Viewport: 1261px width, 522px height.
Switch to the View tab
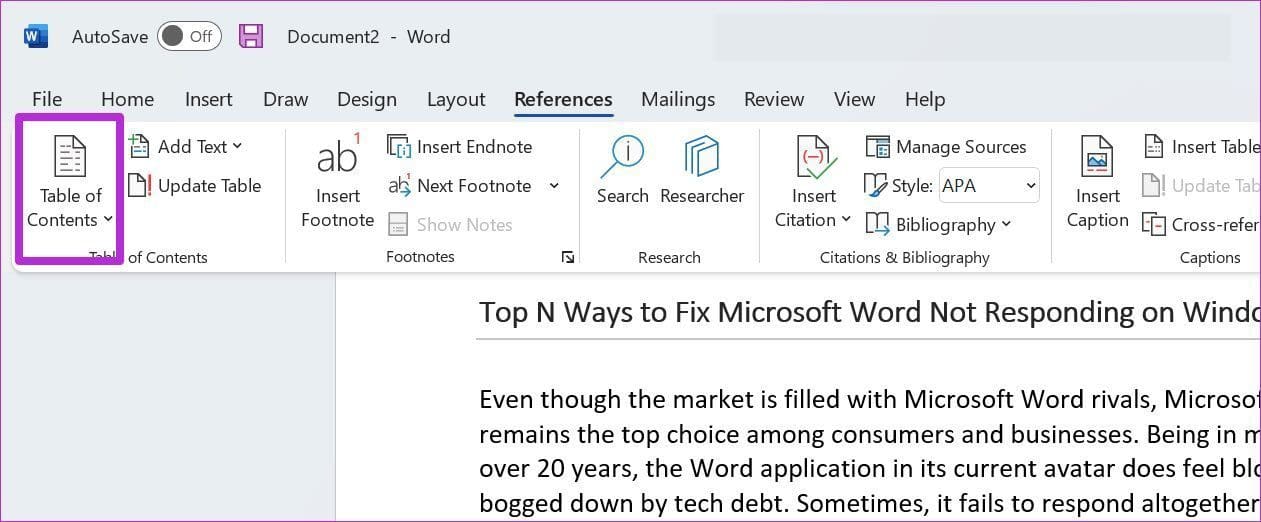854,99
